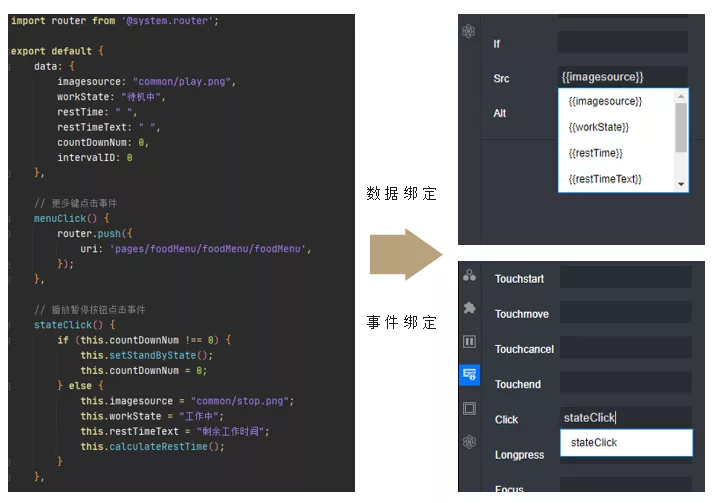Click 'this.setStandByState()' call in code
Image resolution: width=719 pixels, height=503 pixels.
pyautogui.click(x=146, y=355)
